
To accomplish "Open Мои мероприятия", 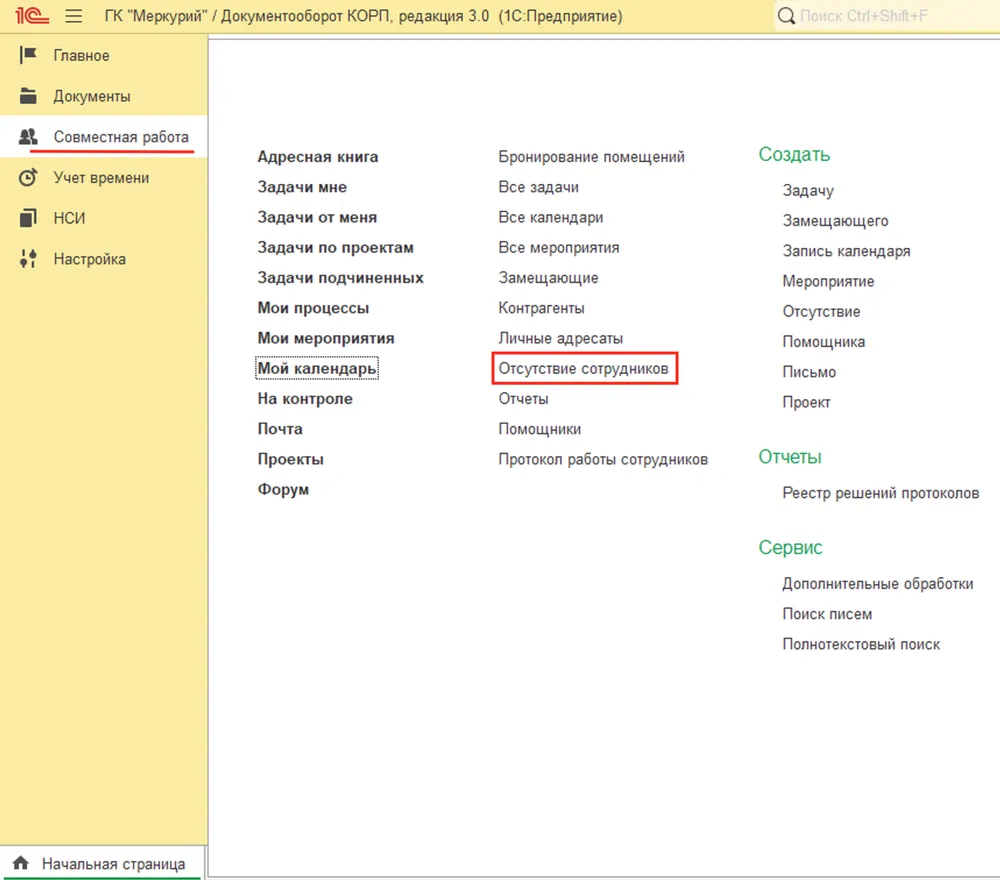I will click(x=326, y=339).
